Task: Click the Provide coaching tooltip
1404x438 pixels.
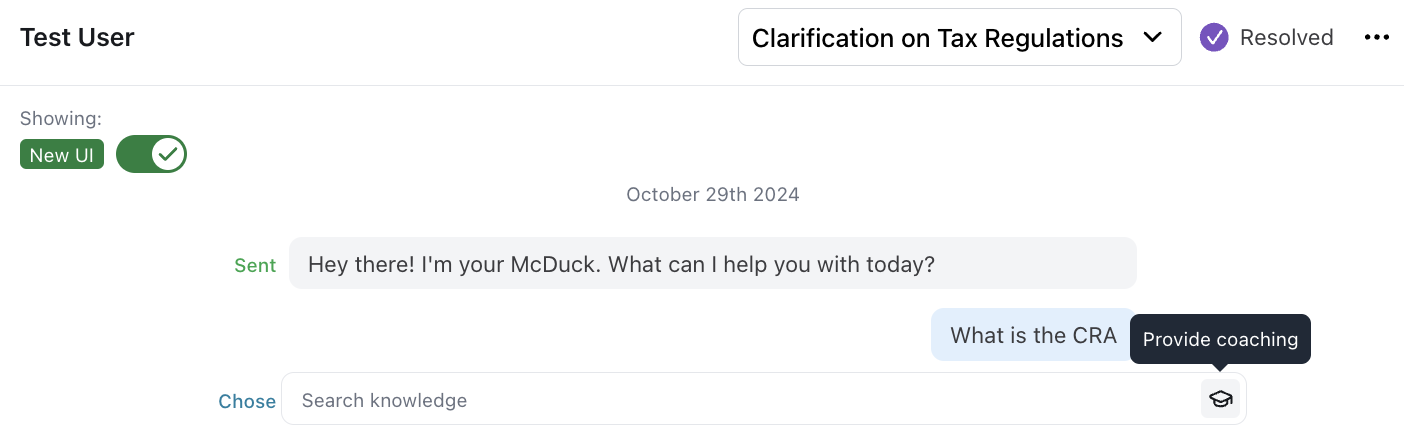Action: pos(1220,339)
